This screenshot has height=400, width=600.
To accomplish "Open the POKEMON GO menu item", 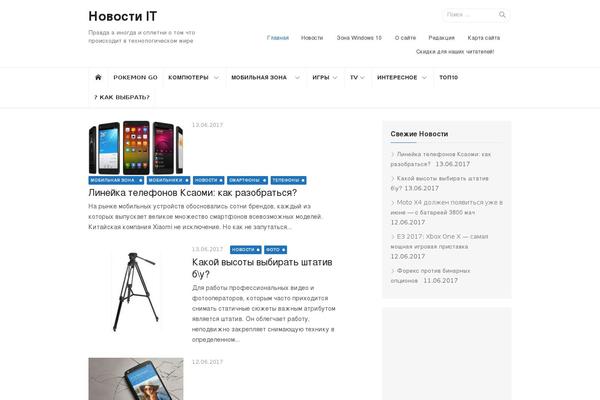I will point(135,77).
